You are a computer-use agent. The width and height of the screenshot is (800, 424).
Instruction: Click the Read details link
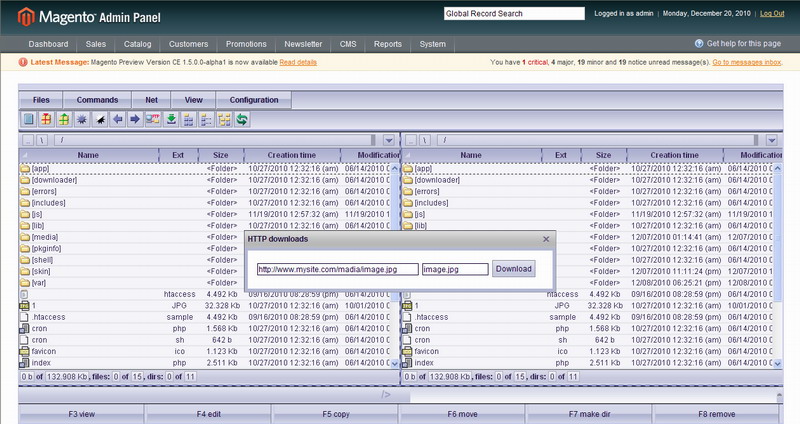[x=298, y=62]
